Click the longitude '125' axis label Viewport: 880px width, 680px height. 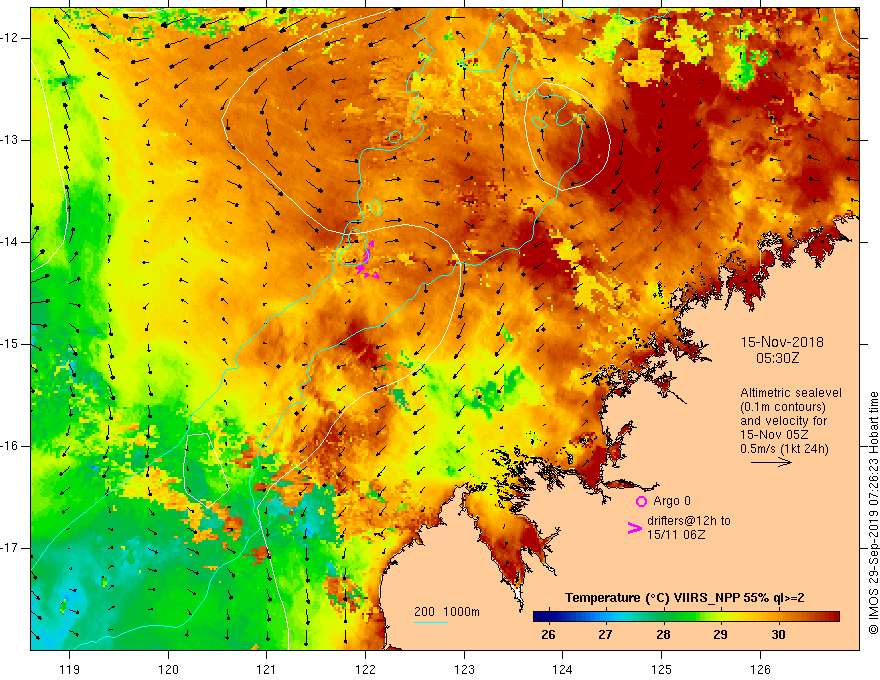coord(662,669)
